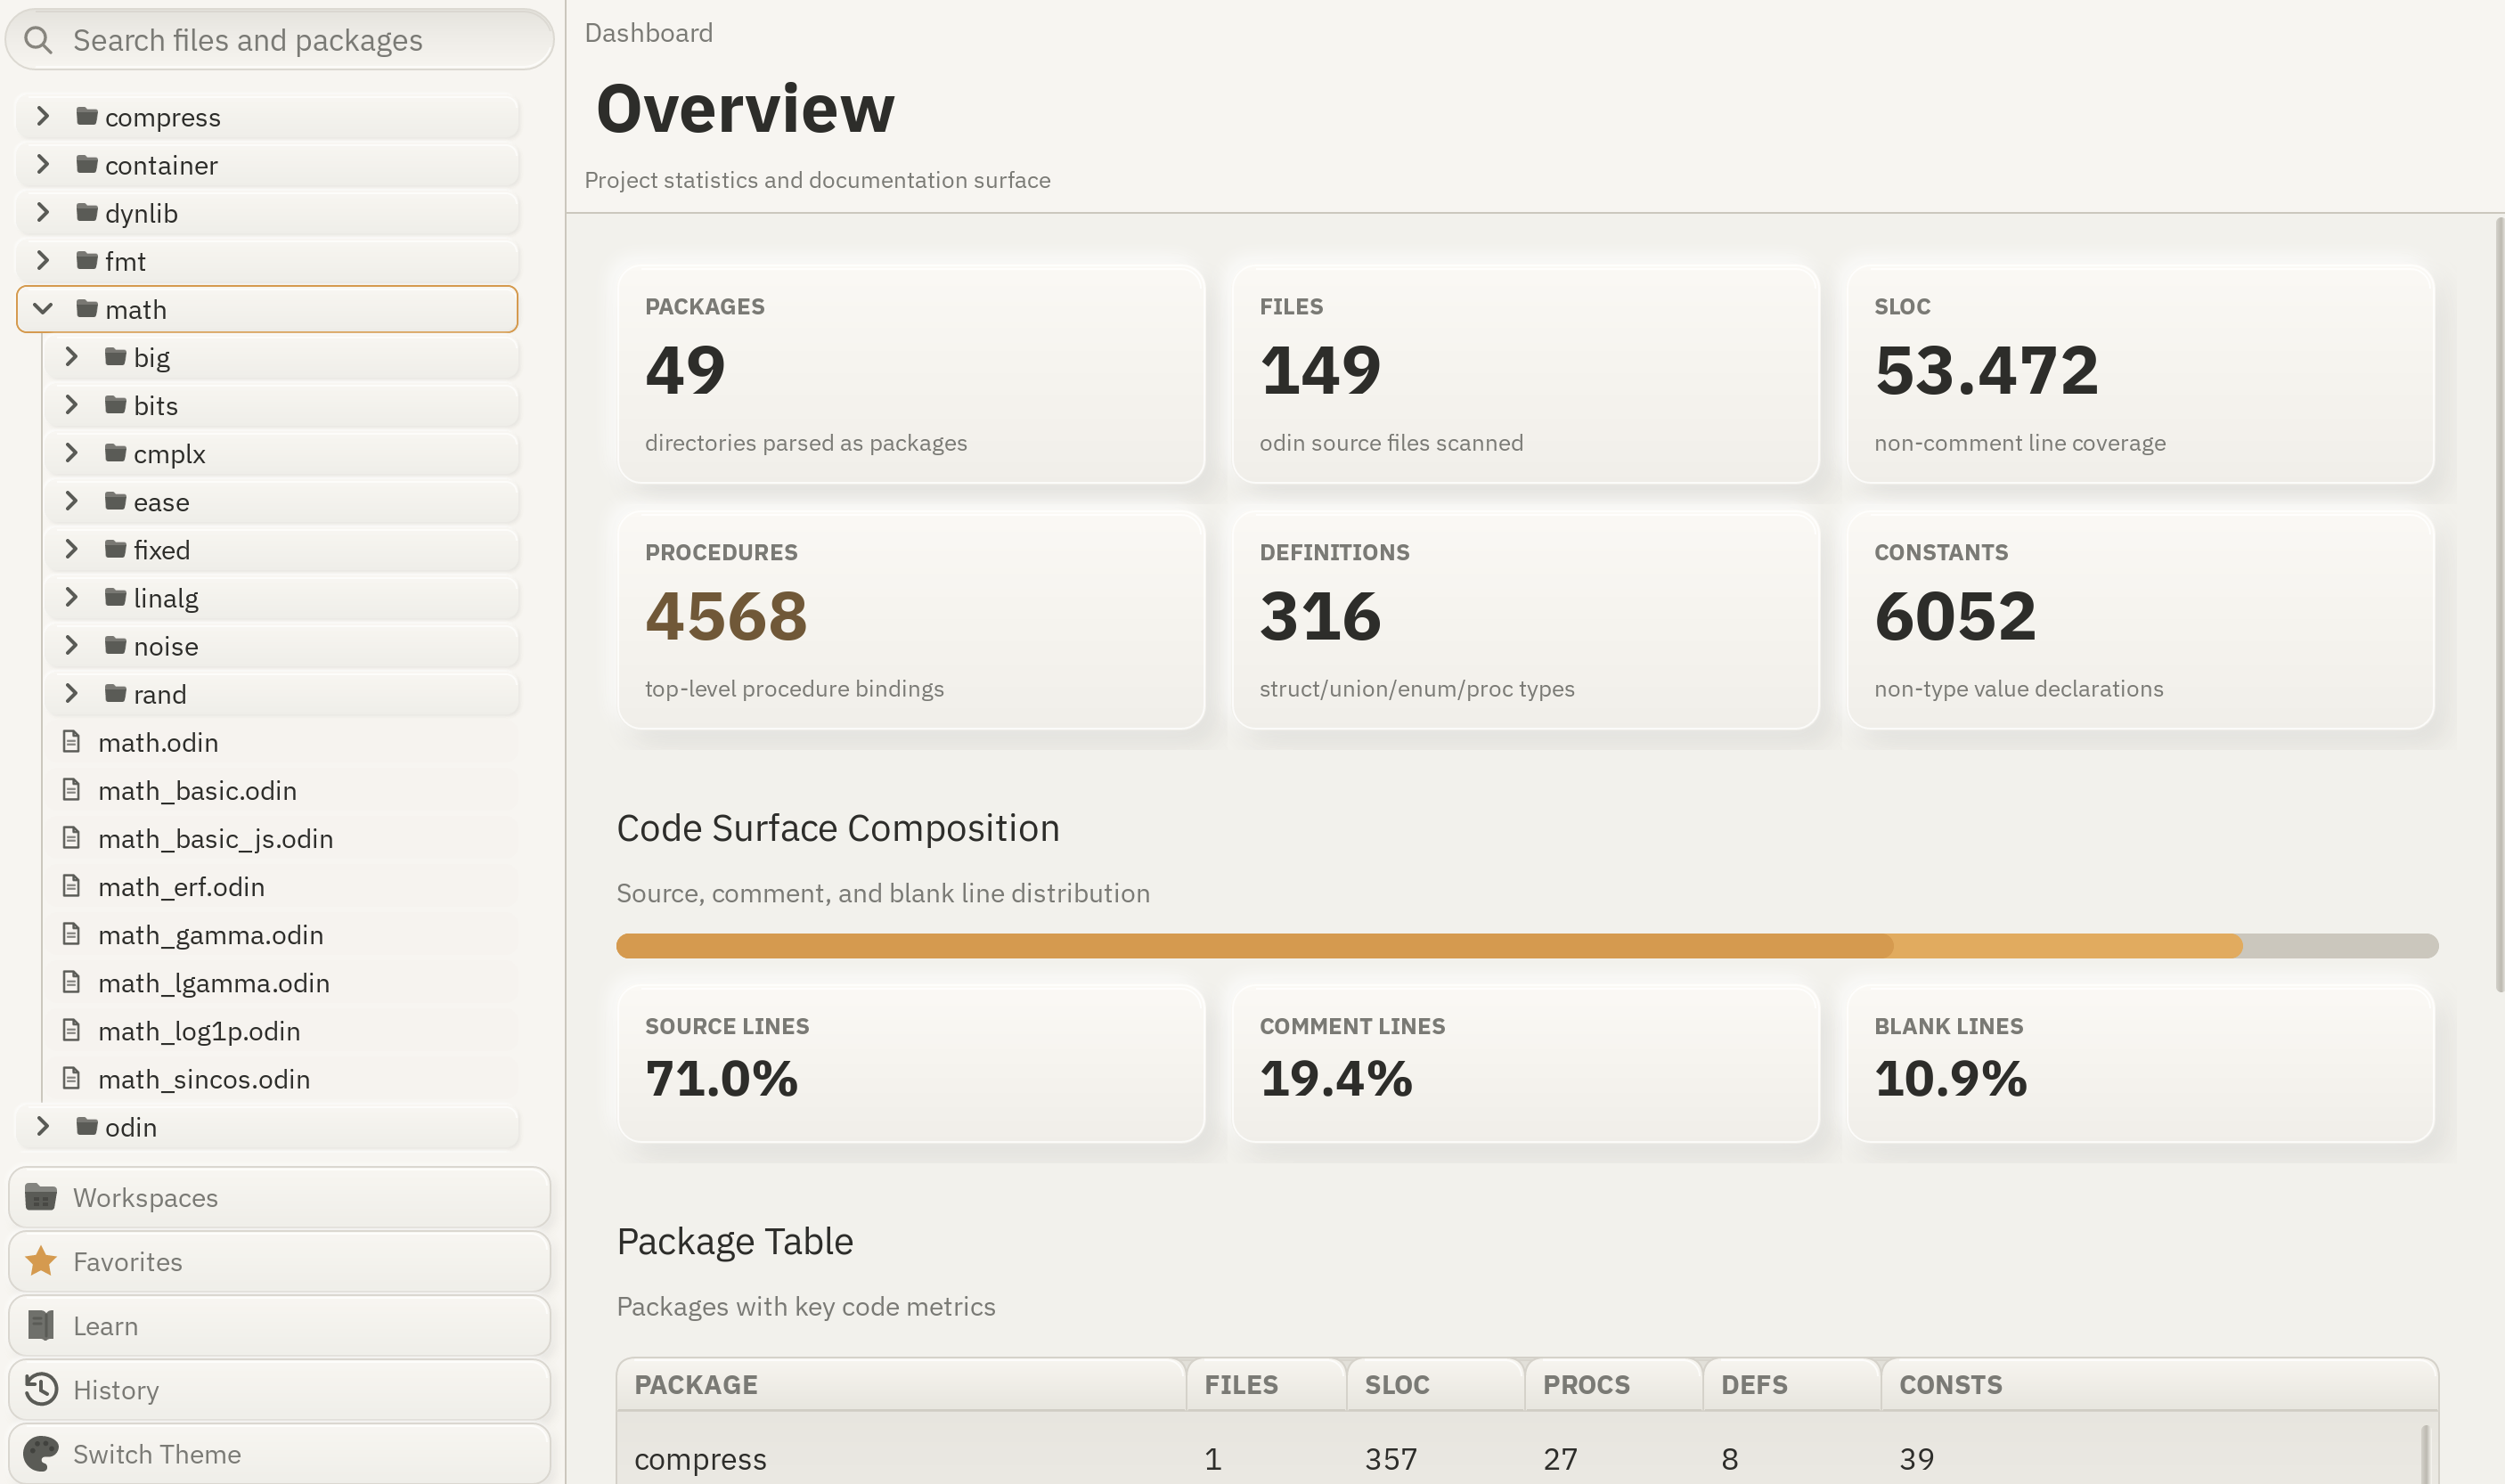Expand the big subfolder chevron
The height and width of the screenshot is (1484, 2505).
(x=71, y=356)
